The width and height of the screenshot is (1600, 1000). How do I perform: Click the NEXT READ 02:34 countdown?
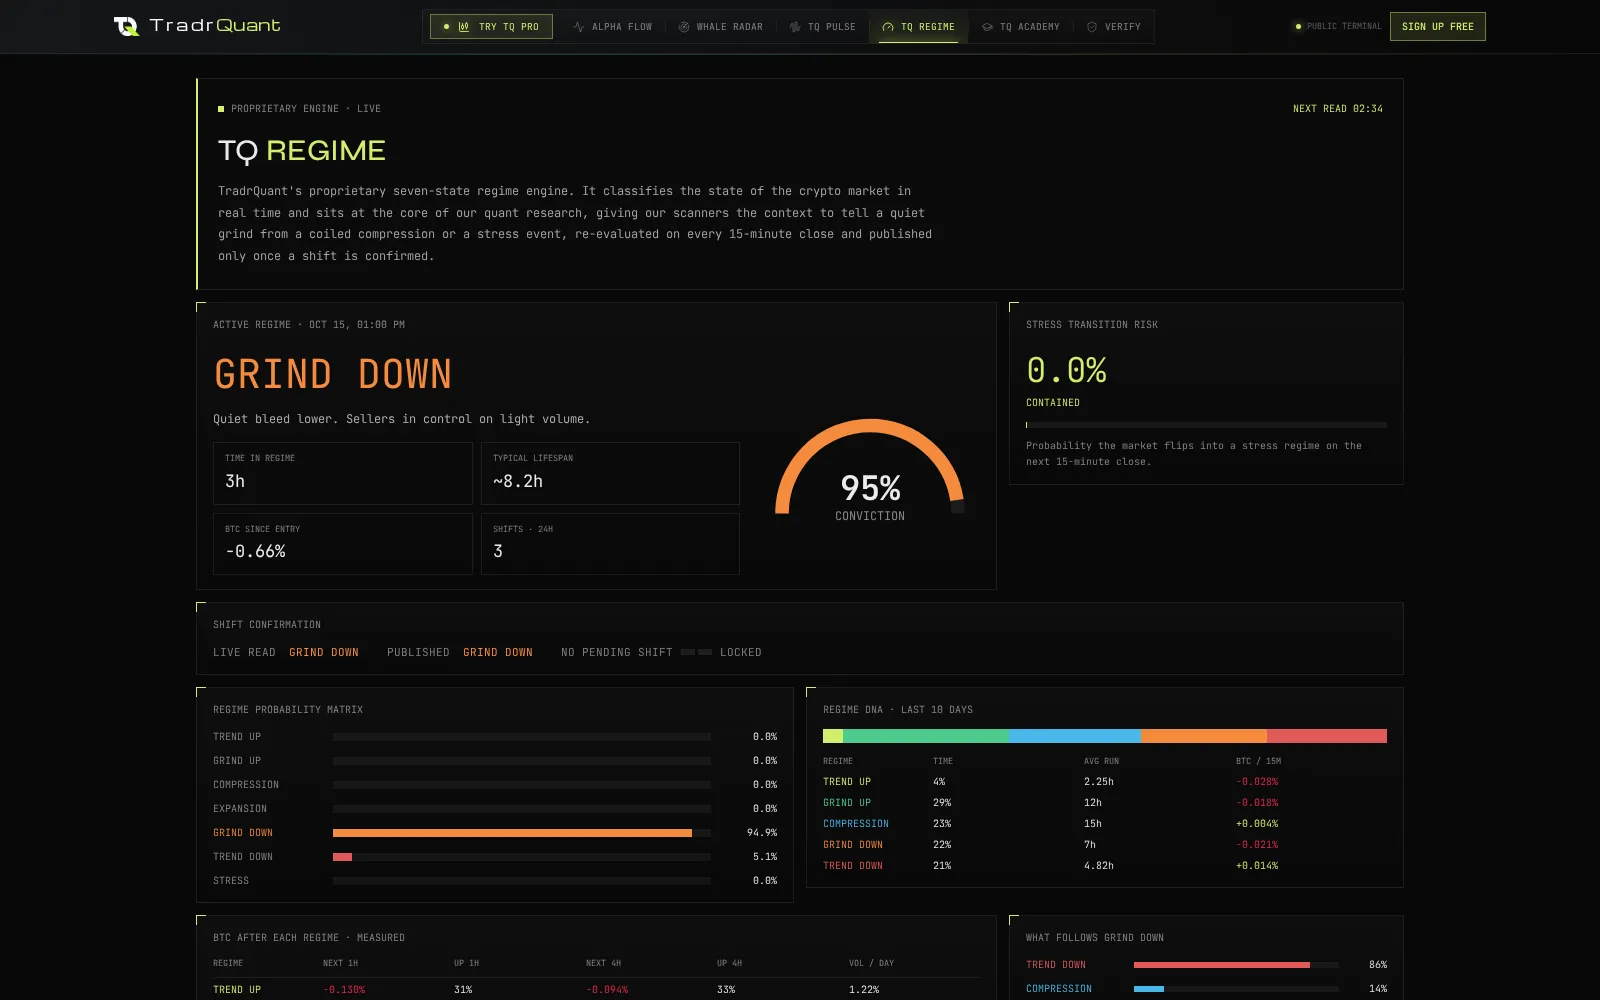(1338, 109)
